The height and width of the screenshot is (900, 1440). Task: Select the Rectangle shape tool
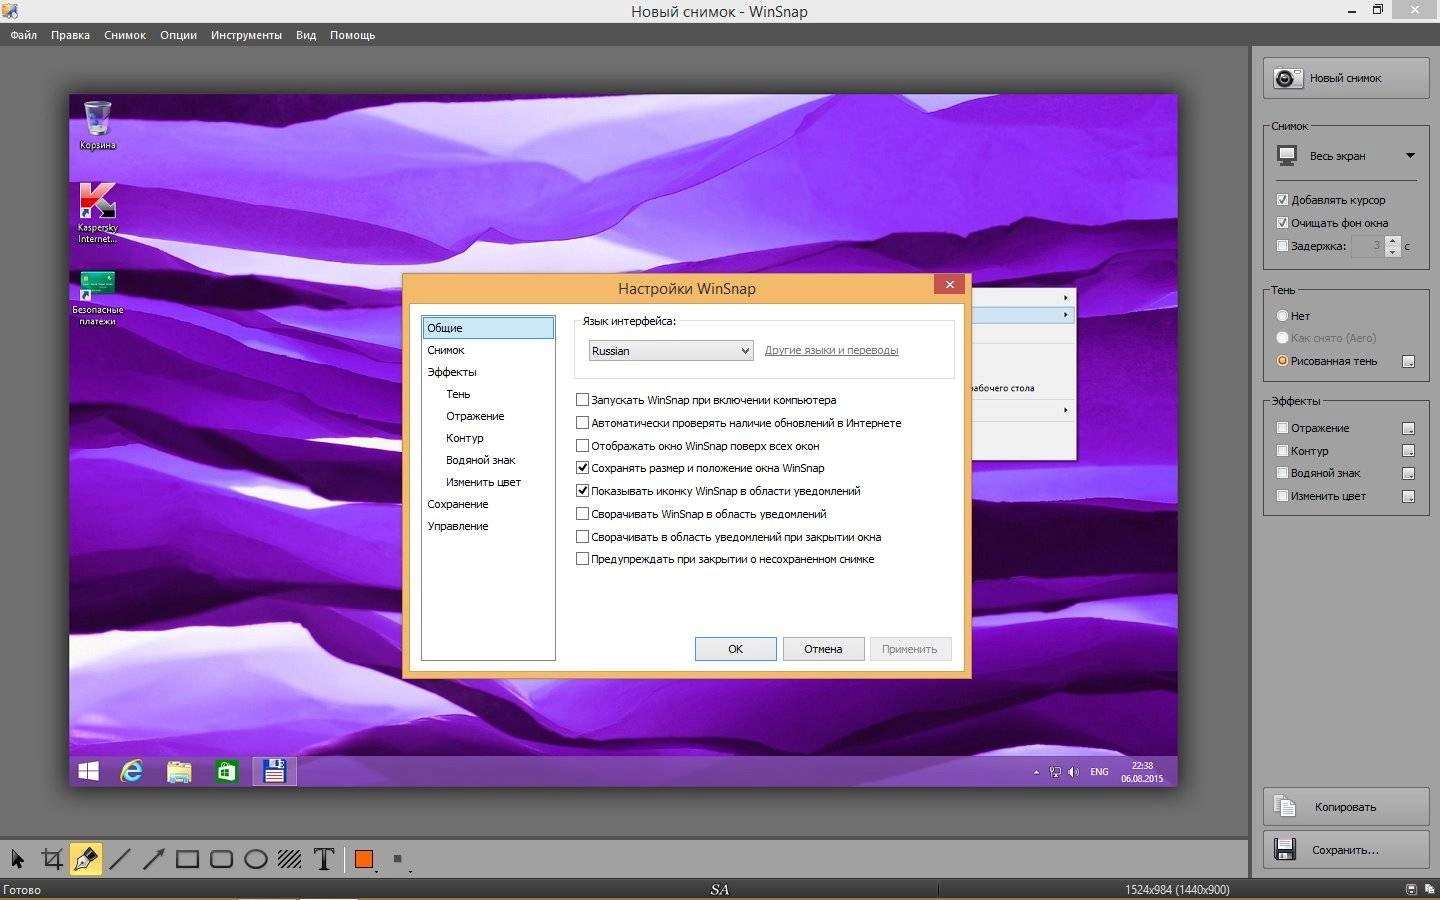point(187,859)
